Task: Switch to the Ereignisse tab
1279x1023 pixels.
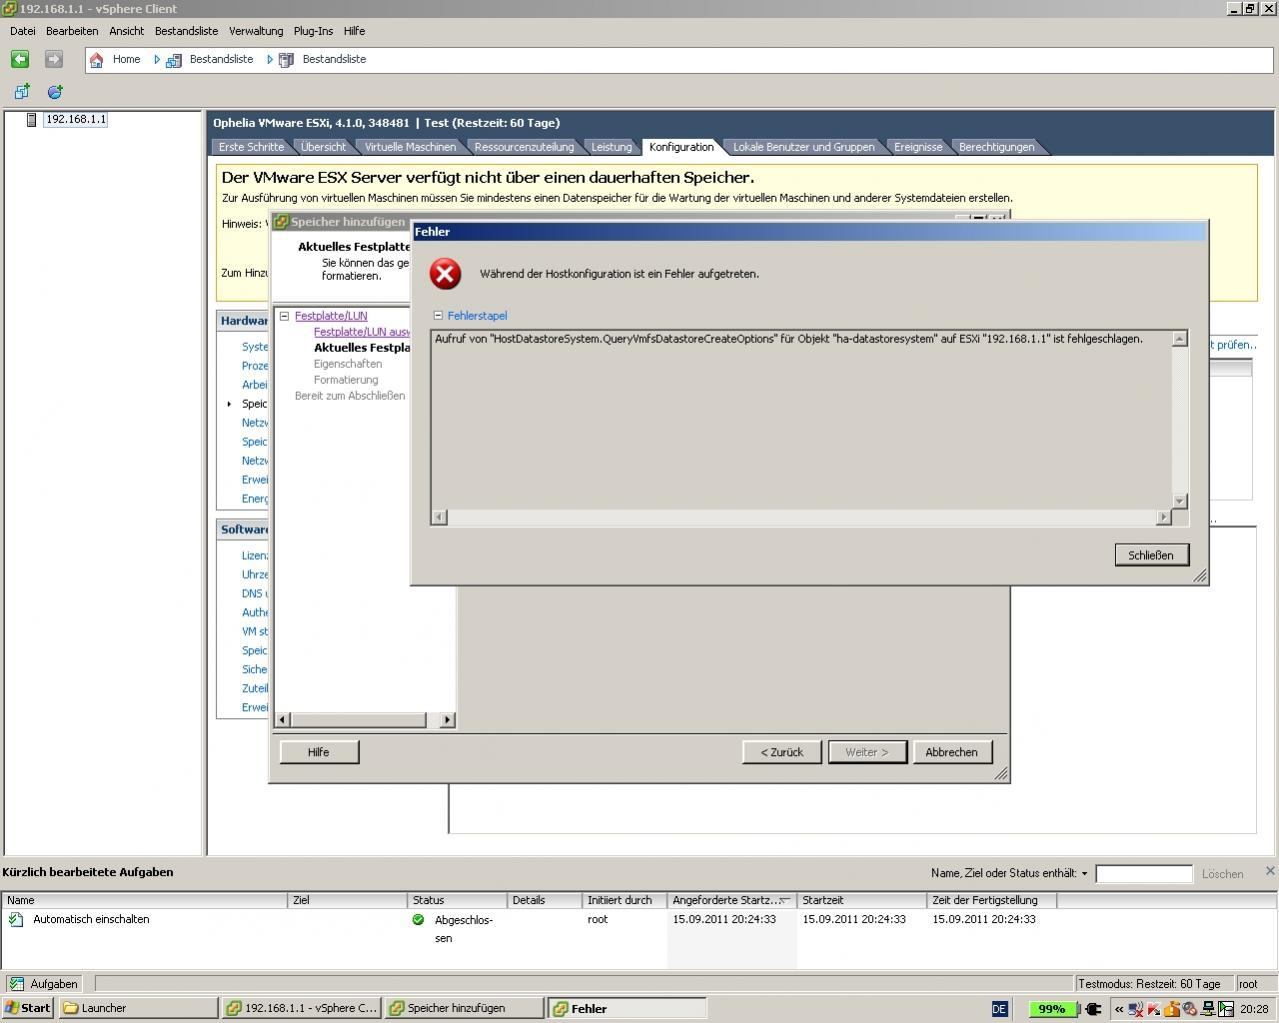Action: 918,147
